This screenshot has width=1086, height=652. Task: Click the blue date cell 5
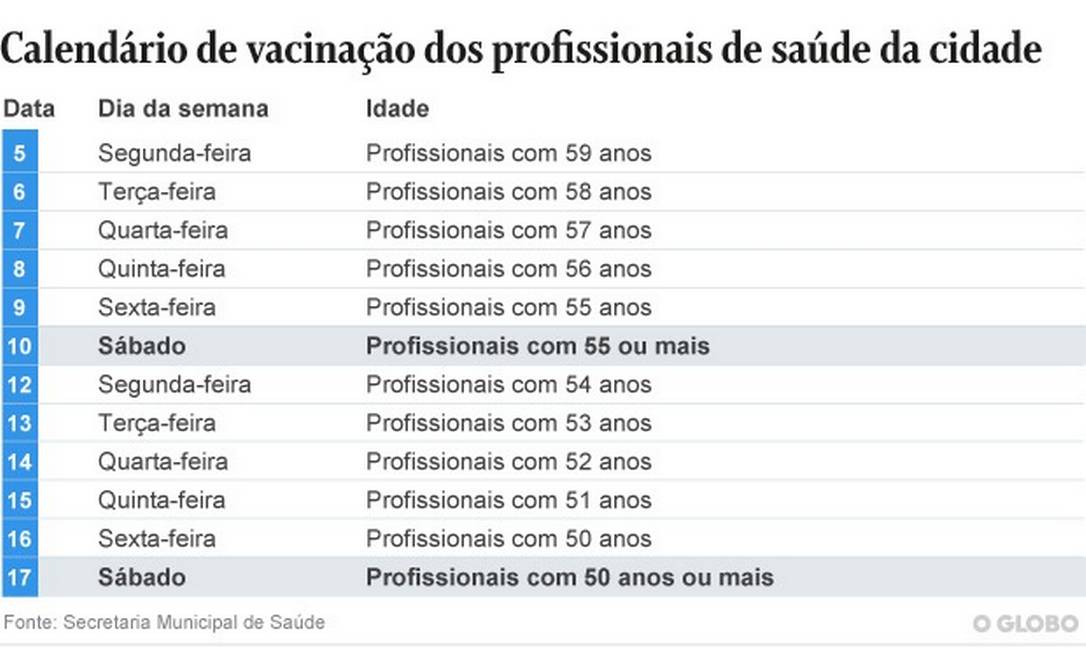click(x=20, y=153)
